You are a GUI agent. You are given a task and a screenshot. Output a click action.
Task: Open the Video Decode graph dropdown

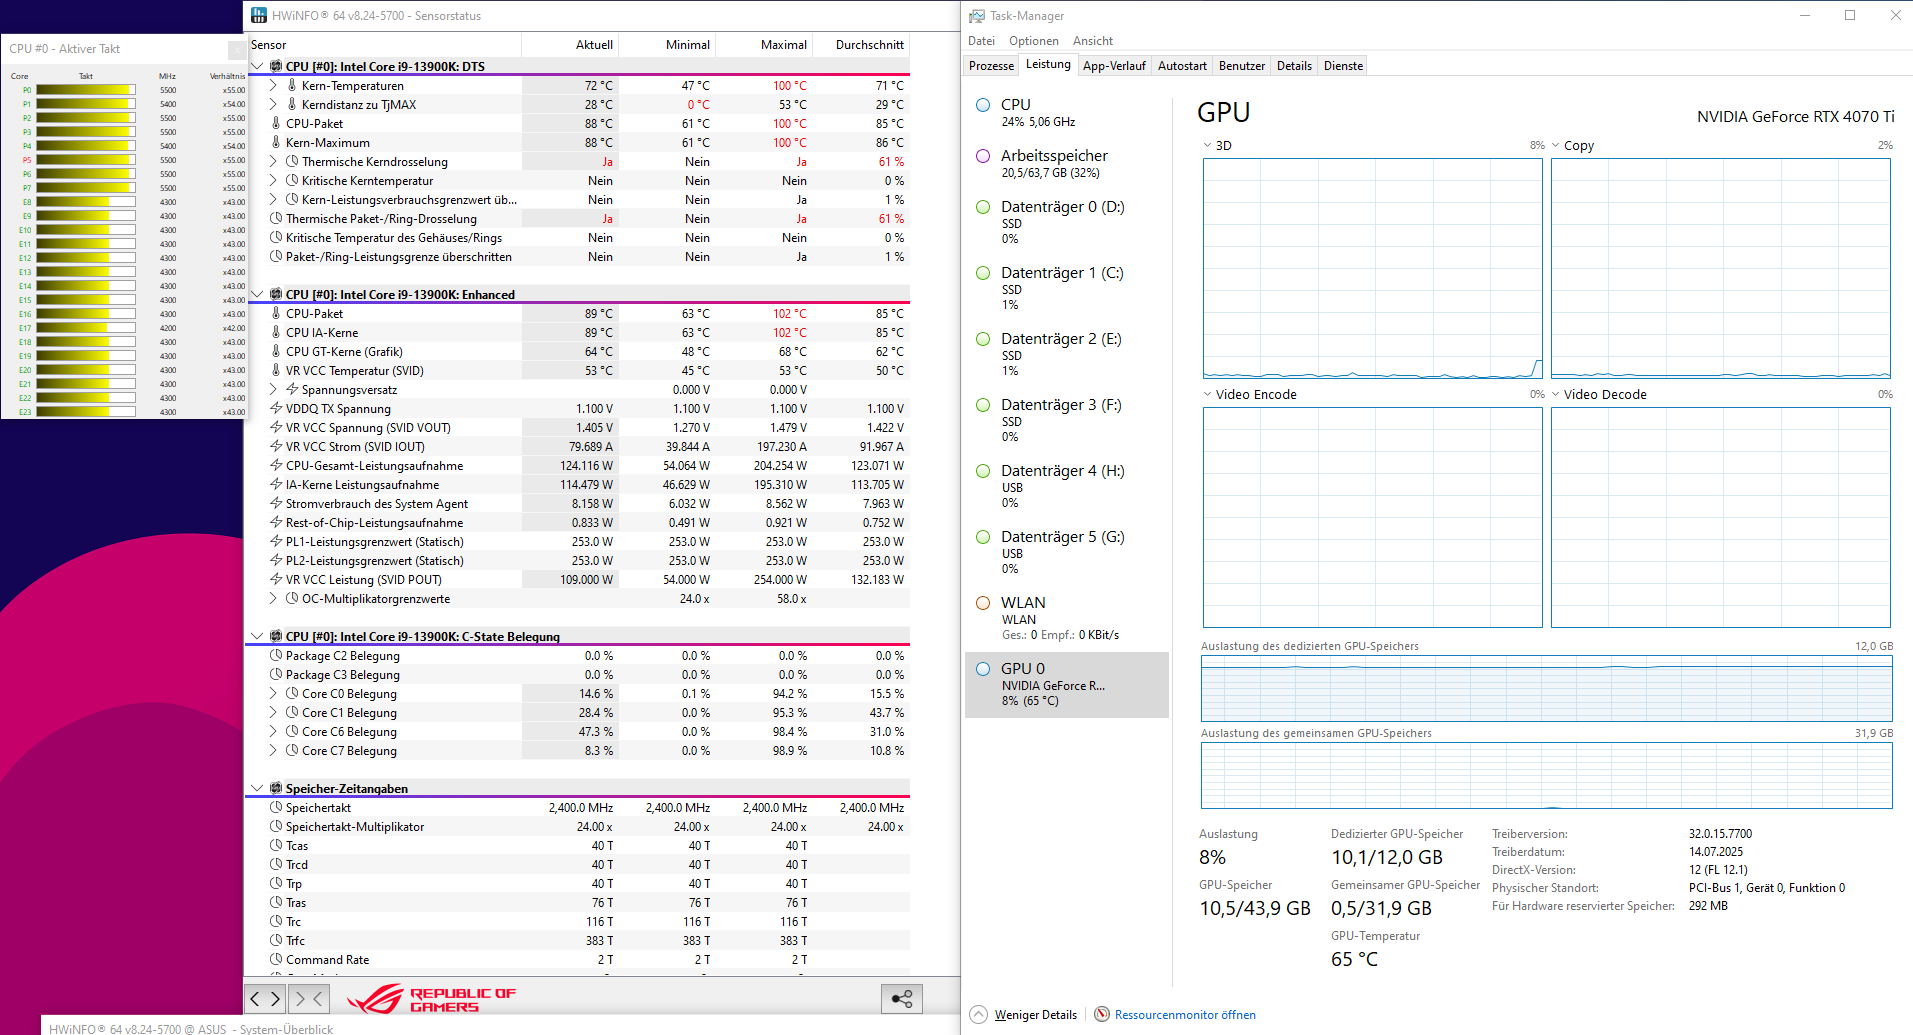pyautogui.click(x=1556, y=394)
